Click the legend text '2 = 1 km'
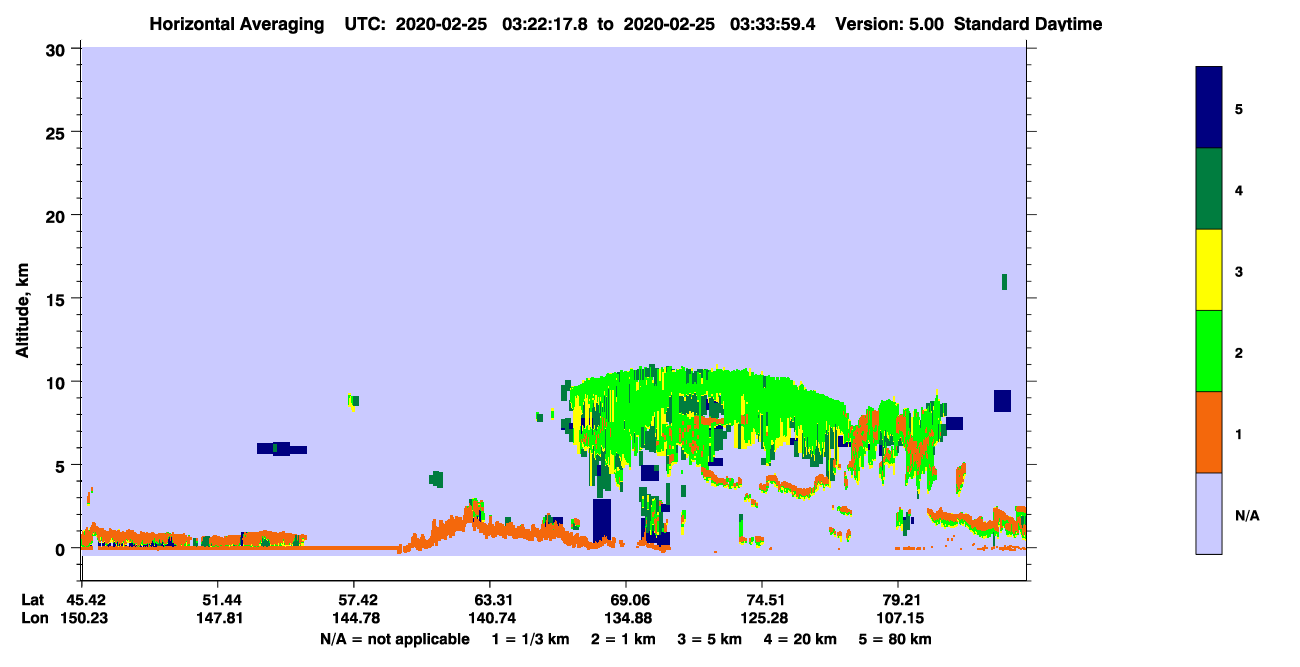The width and height of the screenshot is (1300, 667). click(x=623, y=639)
